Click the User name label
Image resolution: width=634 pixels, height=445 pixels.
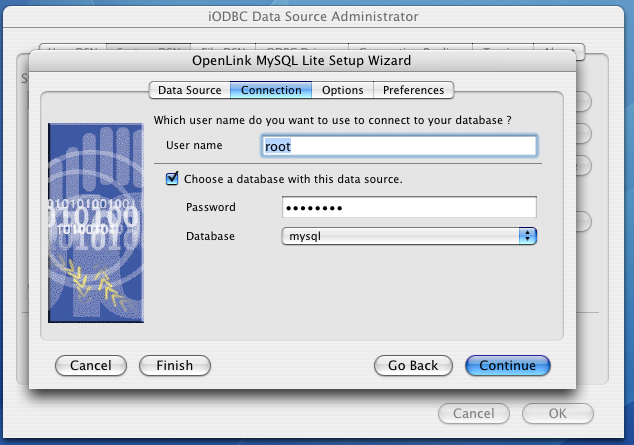tap(194, 145)
